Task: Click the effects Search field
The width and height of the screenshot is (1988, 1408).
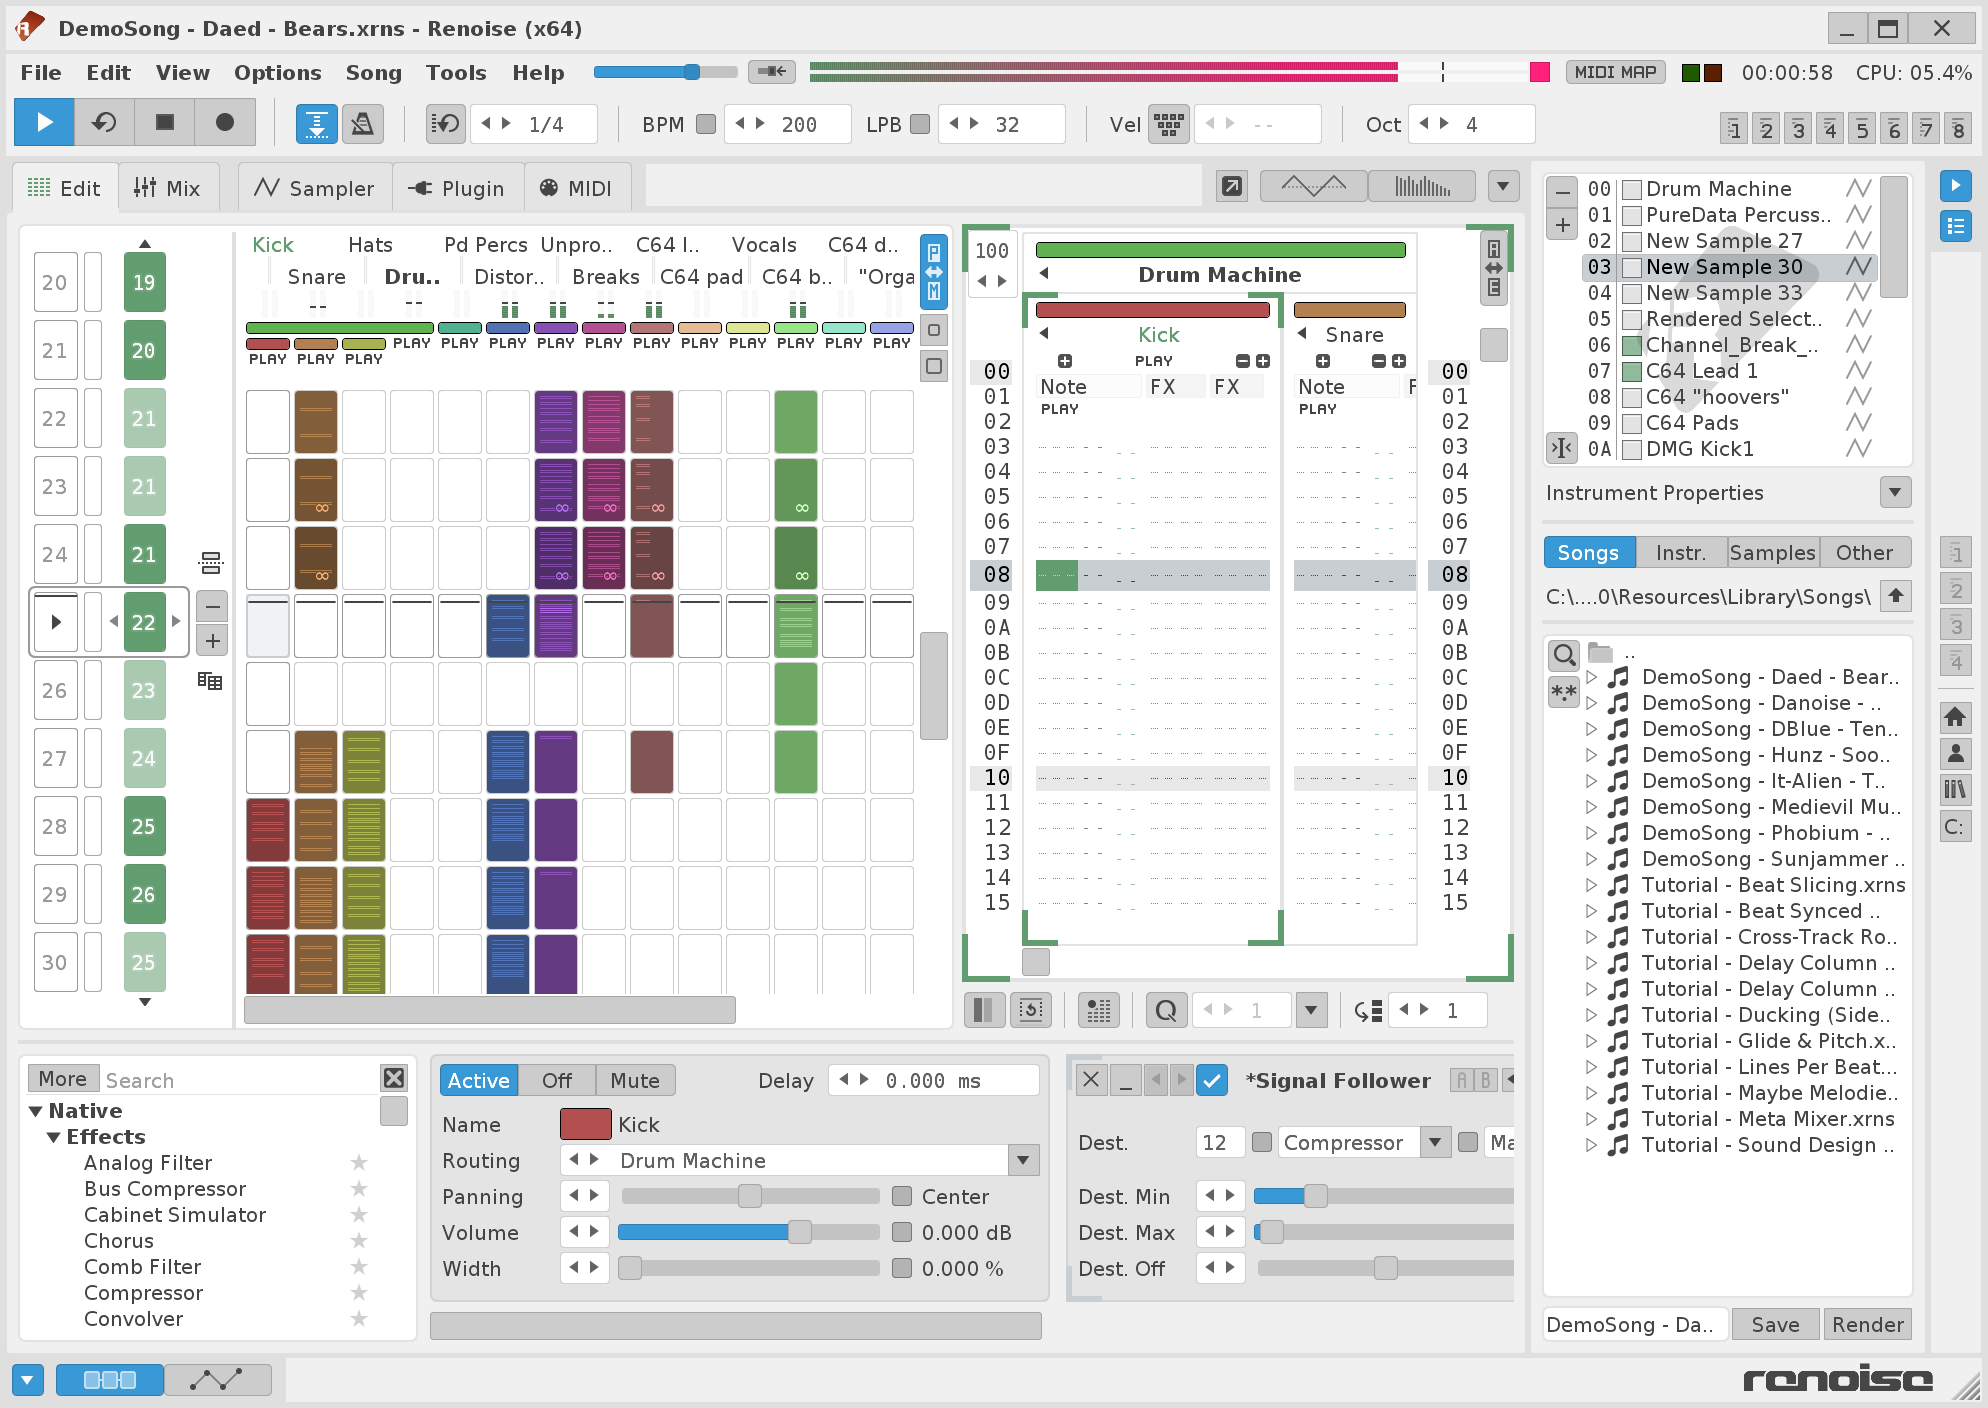Action: tap(238, 1080)
